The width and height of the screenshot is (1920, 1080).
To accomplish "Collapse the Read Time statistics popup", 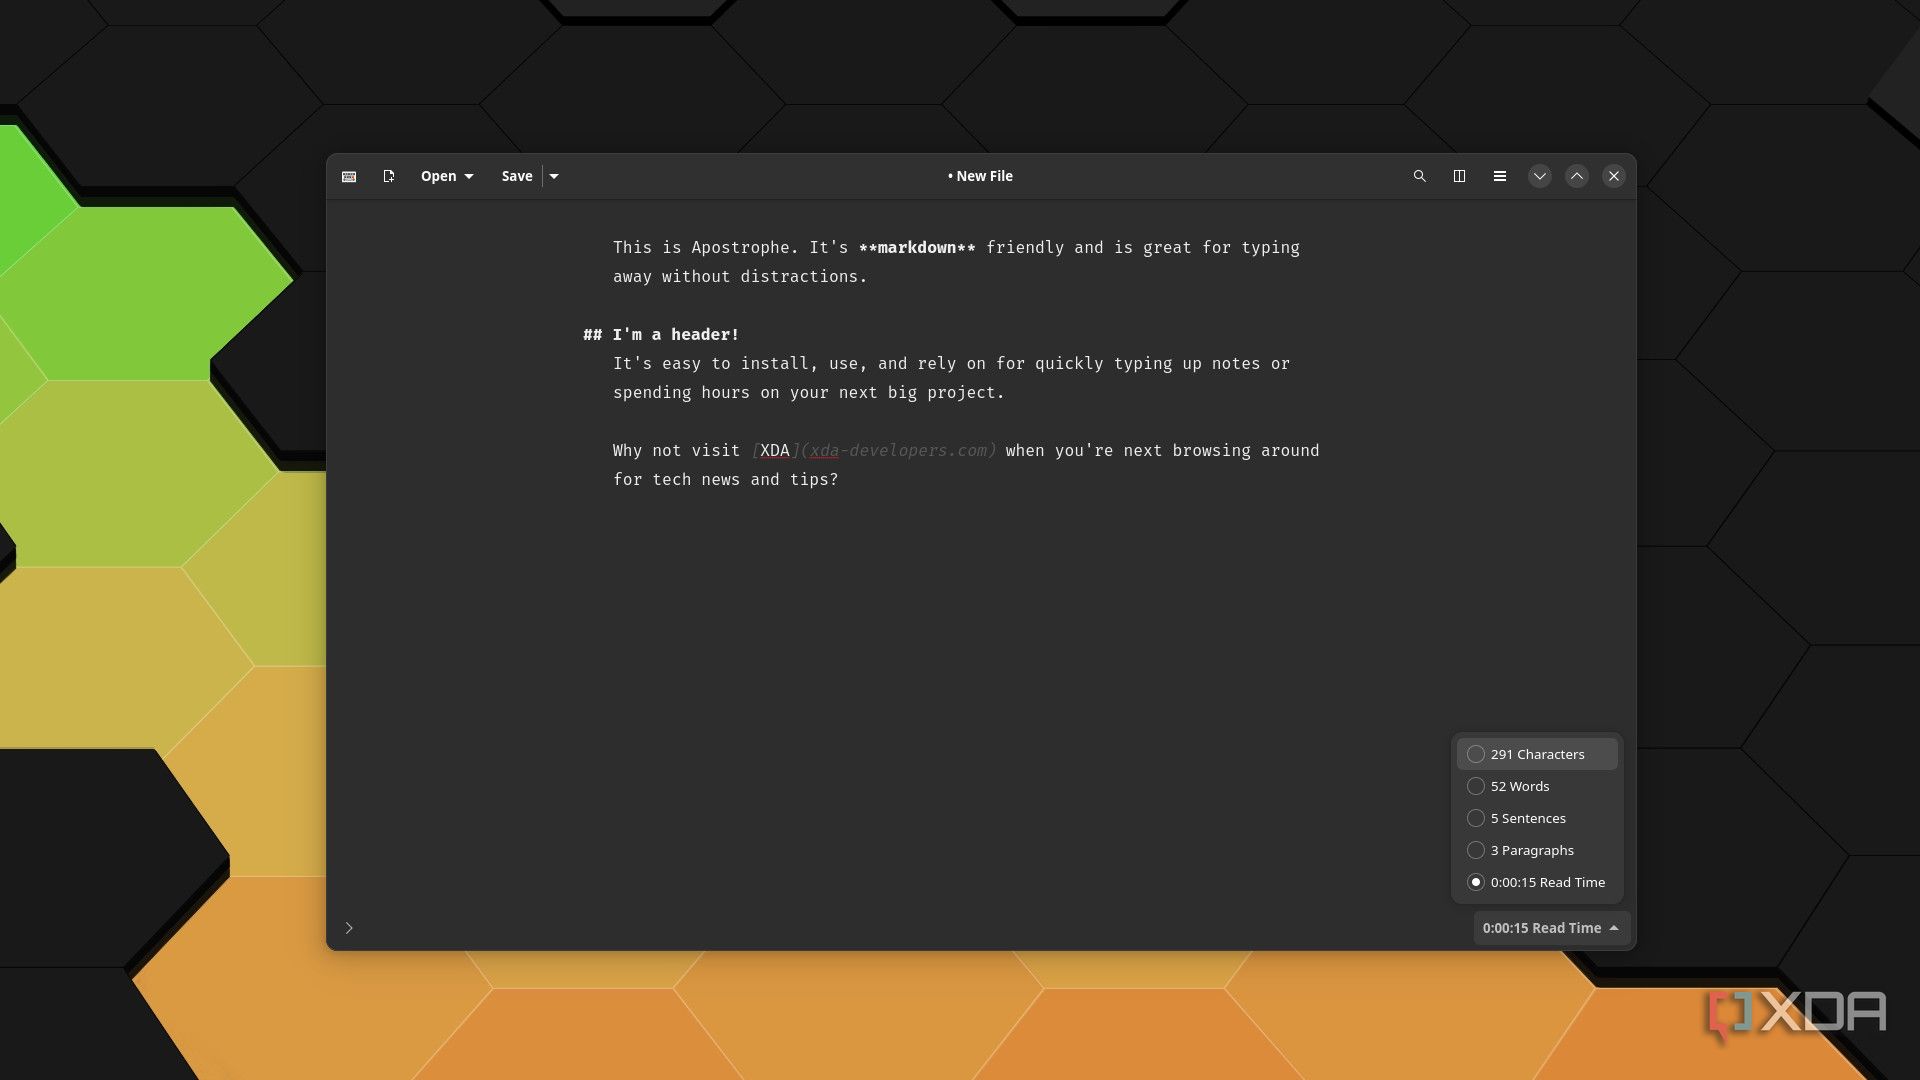I will (1550, 928).
